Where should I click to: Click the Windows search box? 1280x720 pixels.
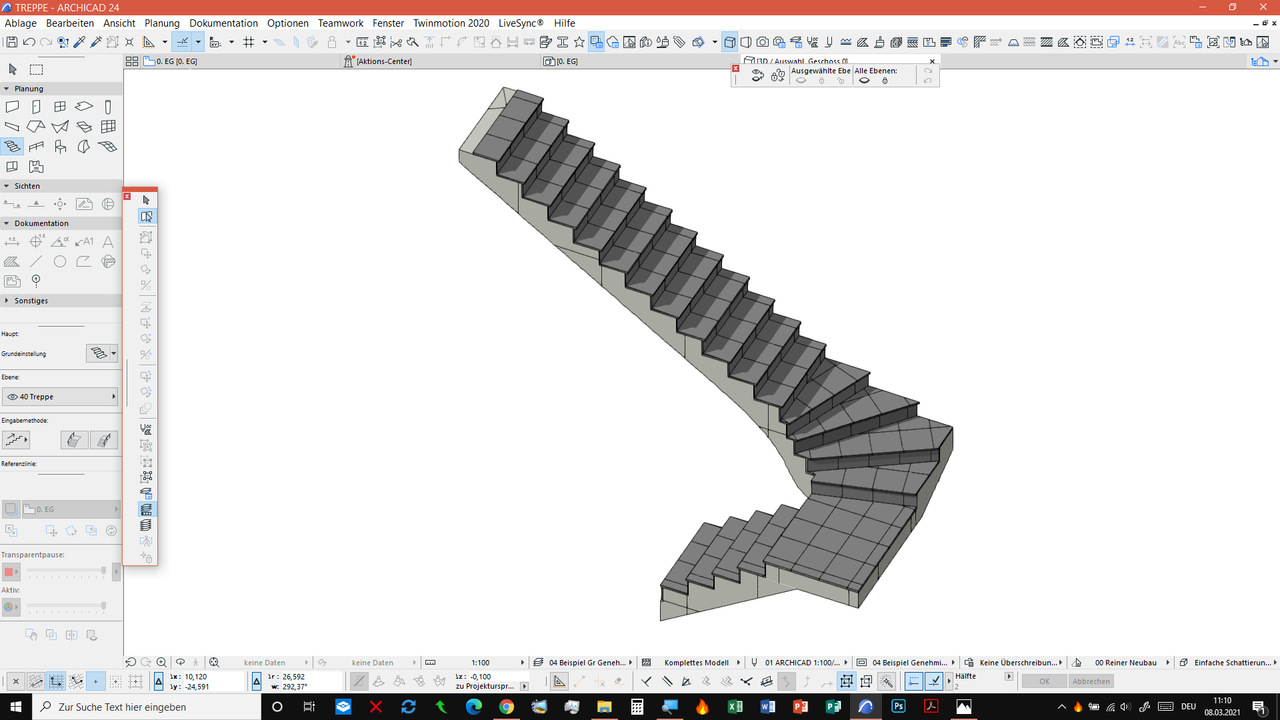pyautogui.click(x=145, y=707)
